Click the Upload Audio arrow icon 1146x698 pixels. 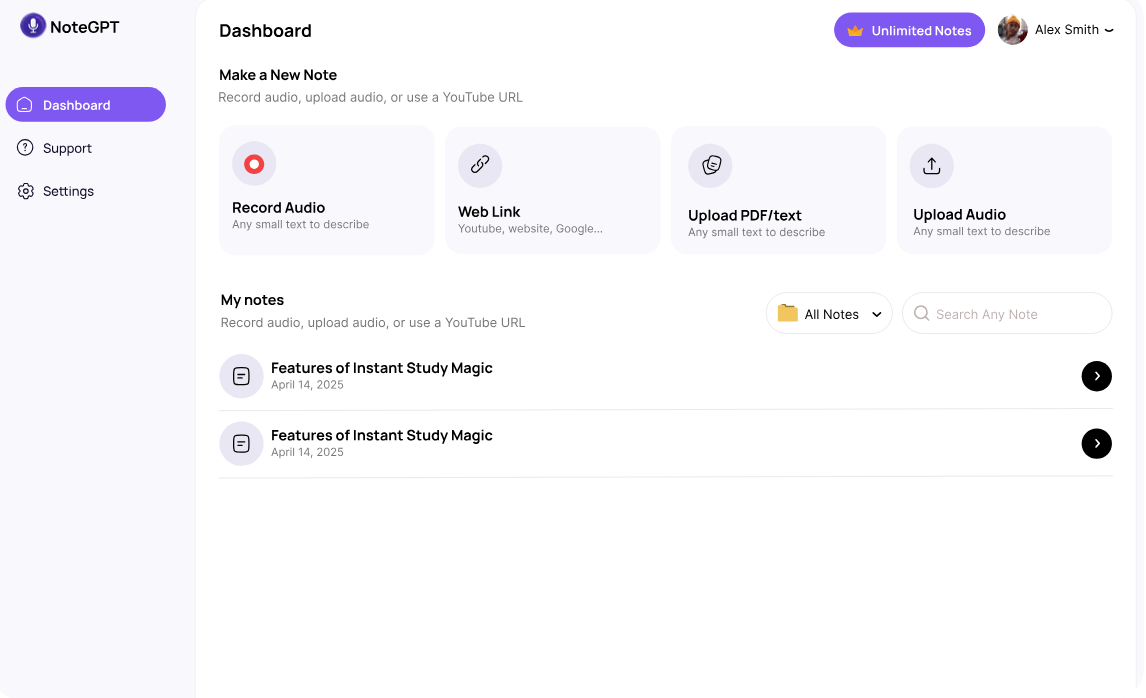931,165
